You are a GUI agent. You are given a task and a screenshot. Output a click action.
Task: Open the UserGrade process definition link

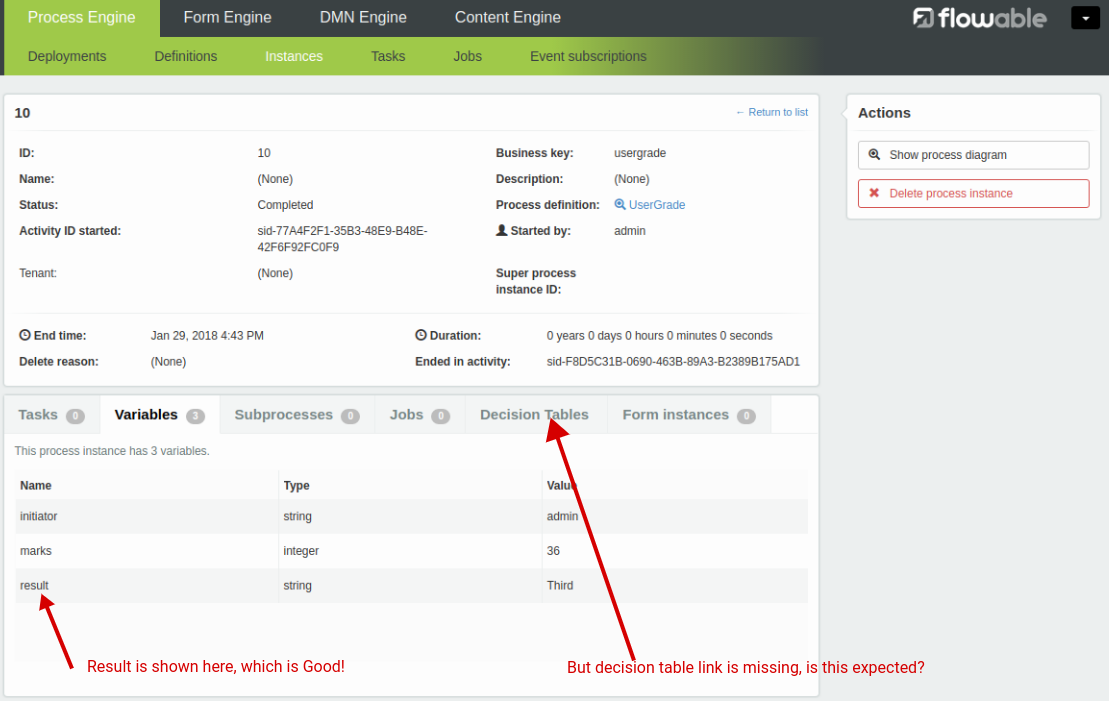(657, 205)
